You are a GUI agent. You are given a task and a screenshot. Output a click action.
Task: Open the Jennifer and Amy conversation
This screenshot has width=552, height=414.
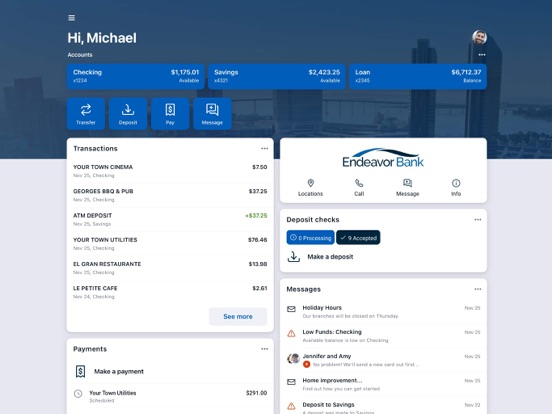[383, 360]
